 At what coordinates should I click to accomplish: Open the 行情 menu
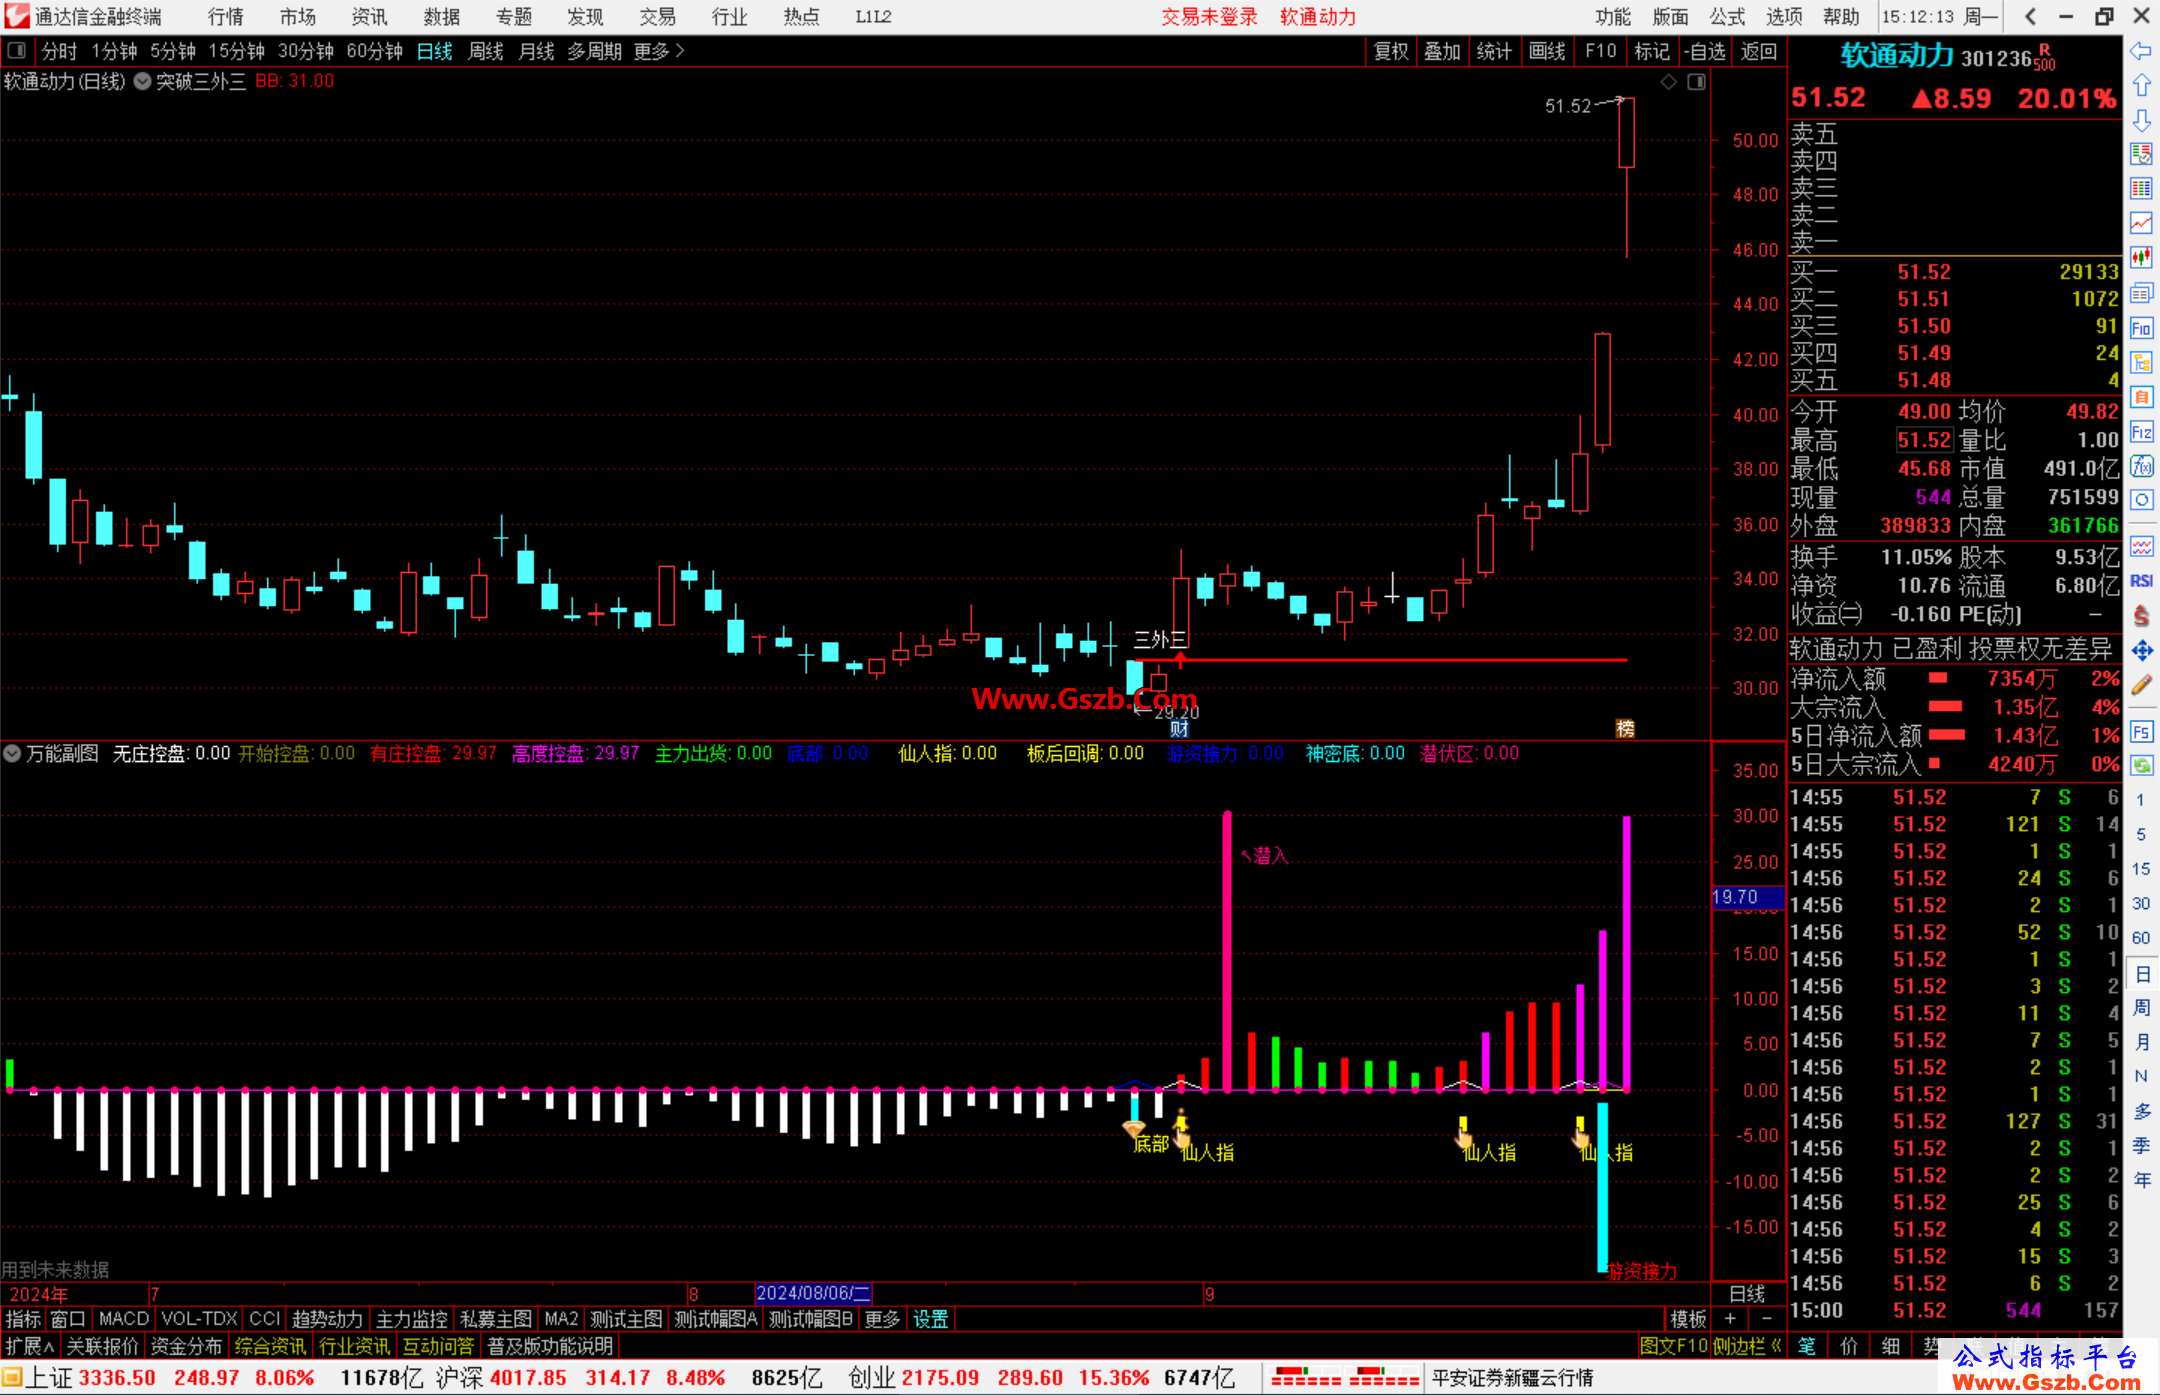[x=226, y=16]
